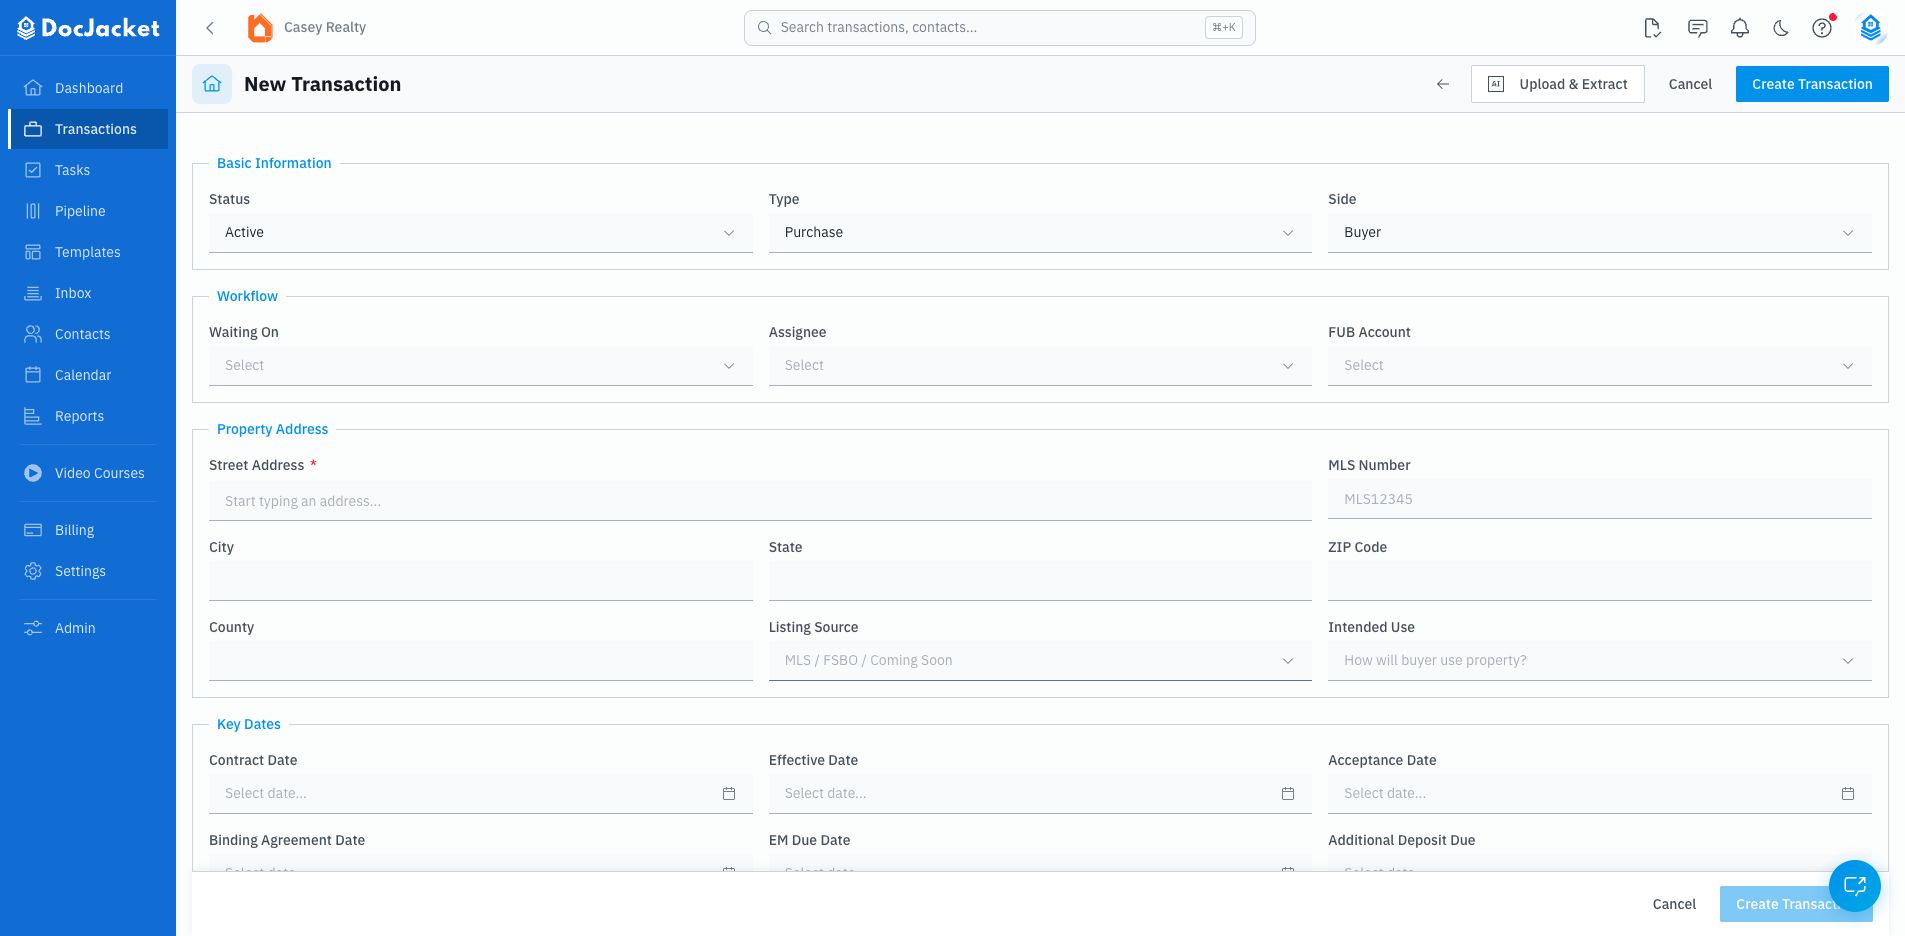This screenshot has height=936, width=1905.
Task: Click the MLS Number field
Action: tap(1600, 499)
